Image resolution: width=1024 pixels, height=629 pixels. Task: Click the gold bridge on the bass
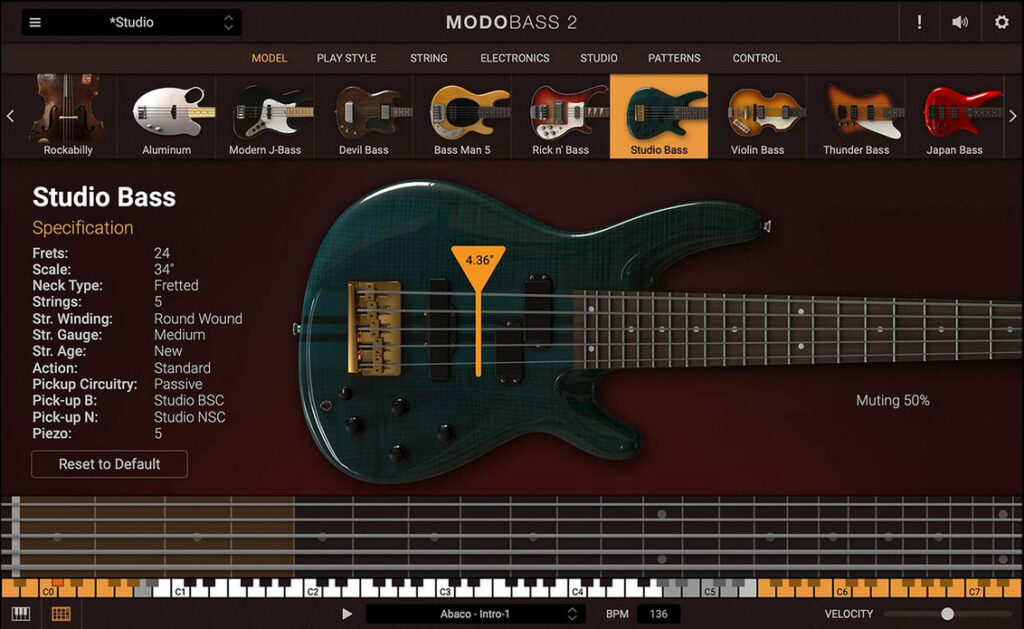[x=375, y=328]
